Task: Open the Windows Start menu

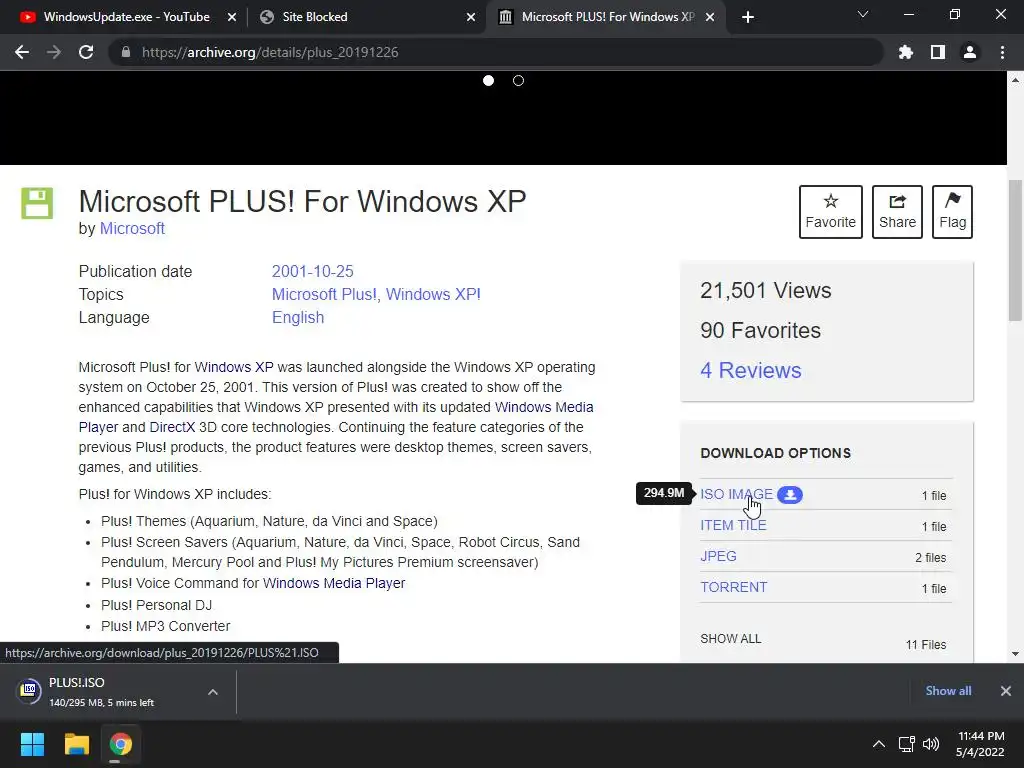Action: tap(32, 744)
